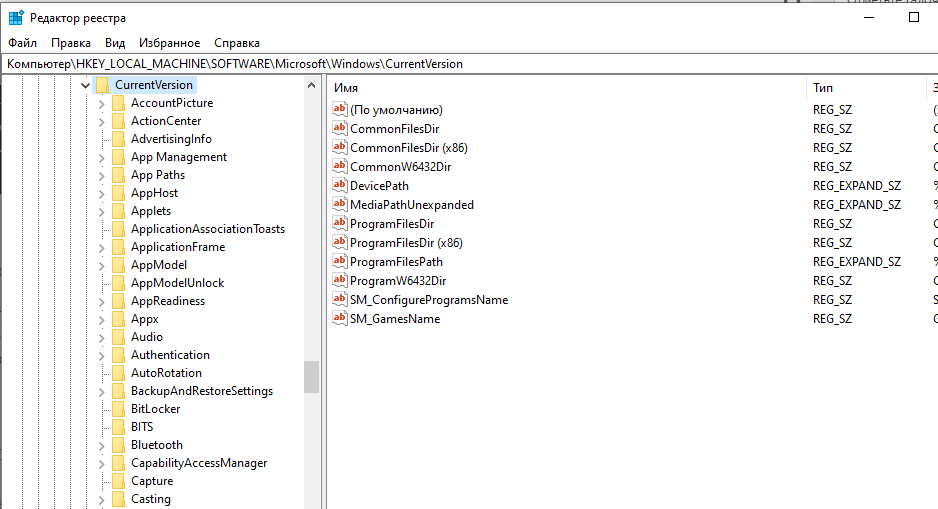Screen dimensions: 938x509
Task: Click the Тип column header
Action: 866,87
